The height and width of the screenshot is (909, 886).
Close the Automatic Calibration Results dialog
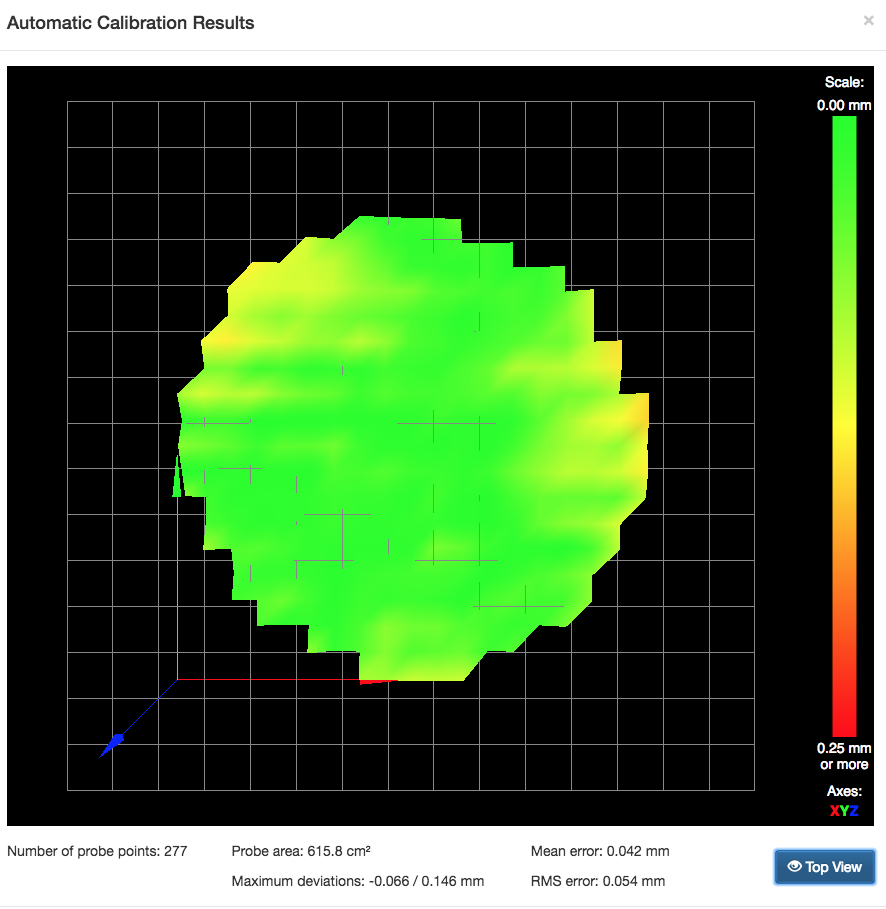click(868, 20)
